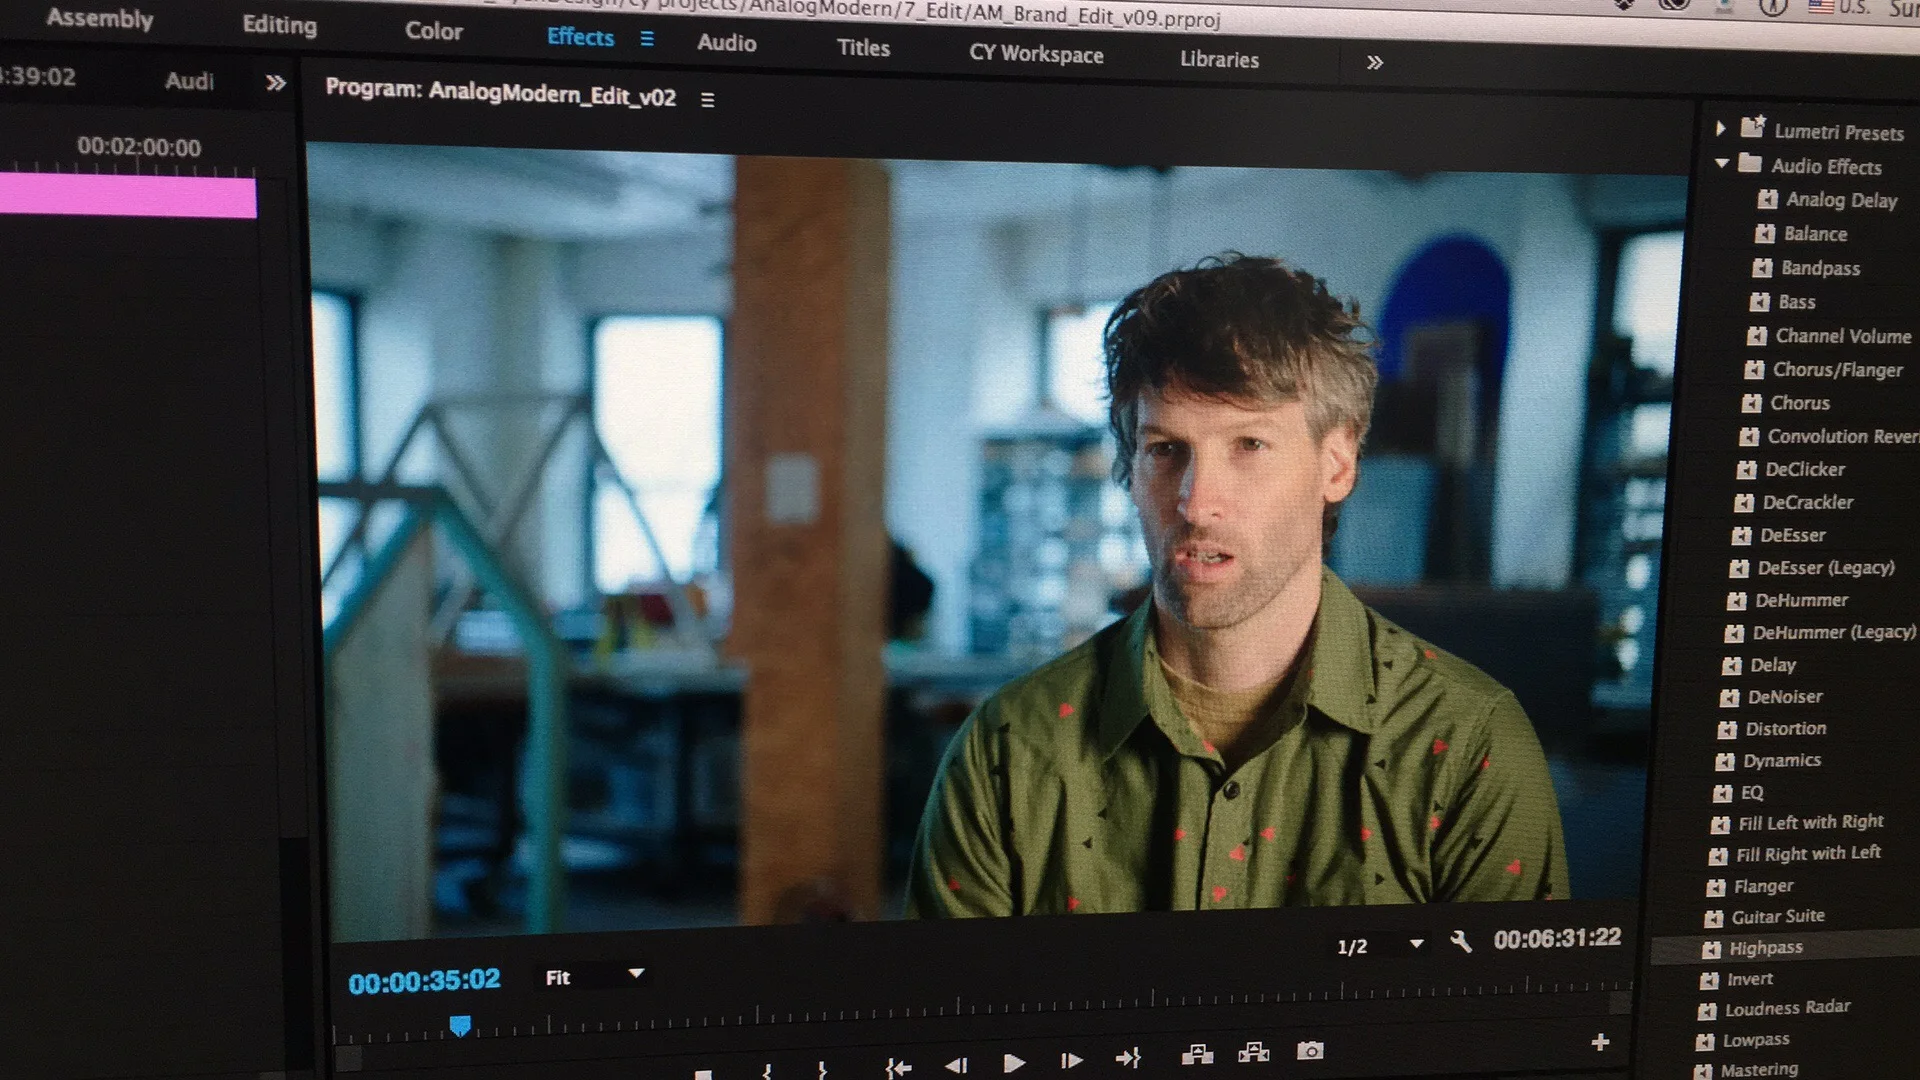Click the Export Frame camera icon

coord(1310,1051)
